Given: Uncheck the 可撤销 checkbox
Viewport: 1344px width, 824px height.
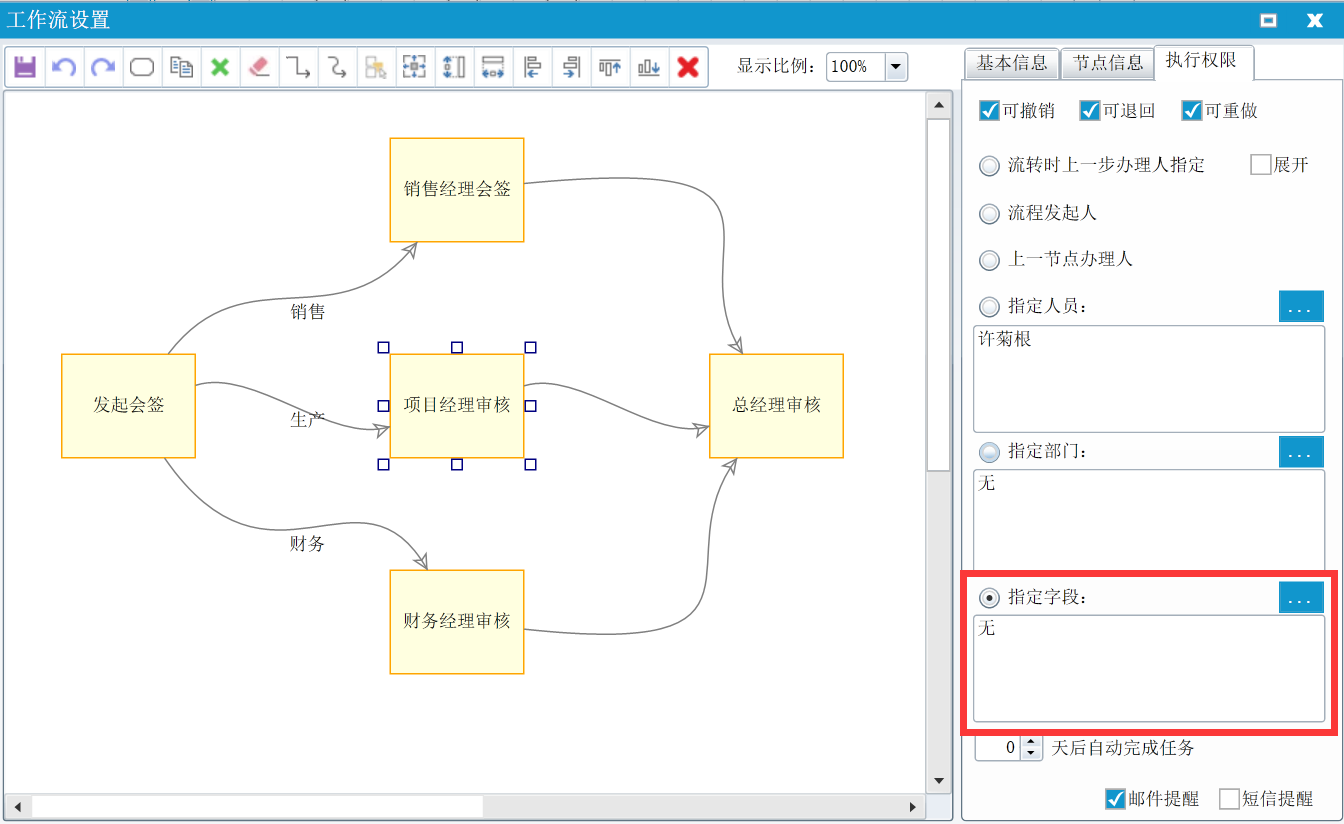Looking at the screenshot, I should [x=990, y=111].
